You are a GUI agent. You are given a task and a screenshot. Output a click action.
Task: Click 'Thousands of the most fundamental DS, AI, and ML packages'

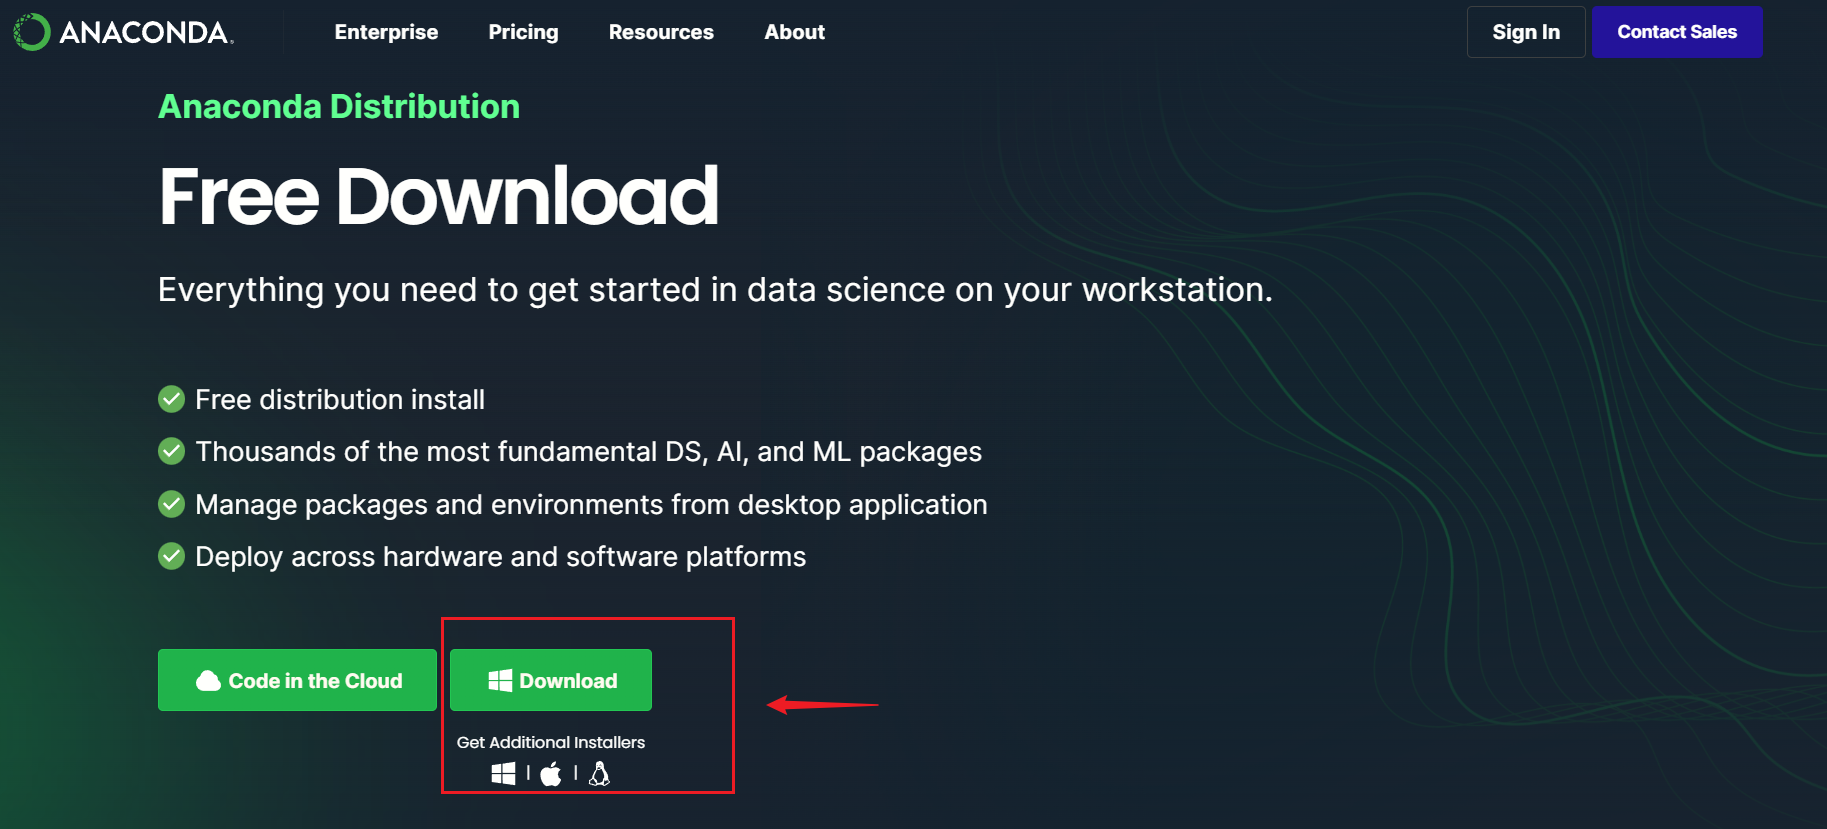coord(588,452)
